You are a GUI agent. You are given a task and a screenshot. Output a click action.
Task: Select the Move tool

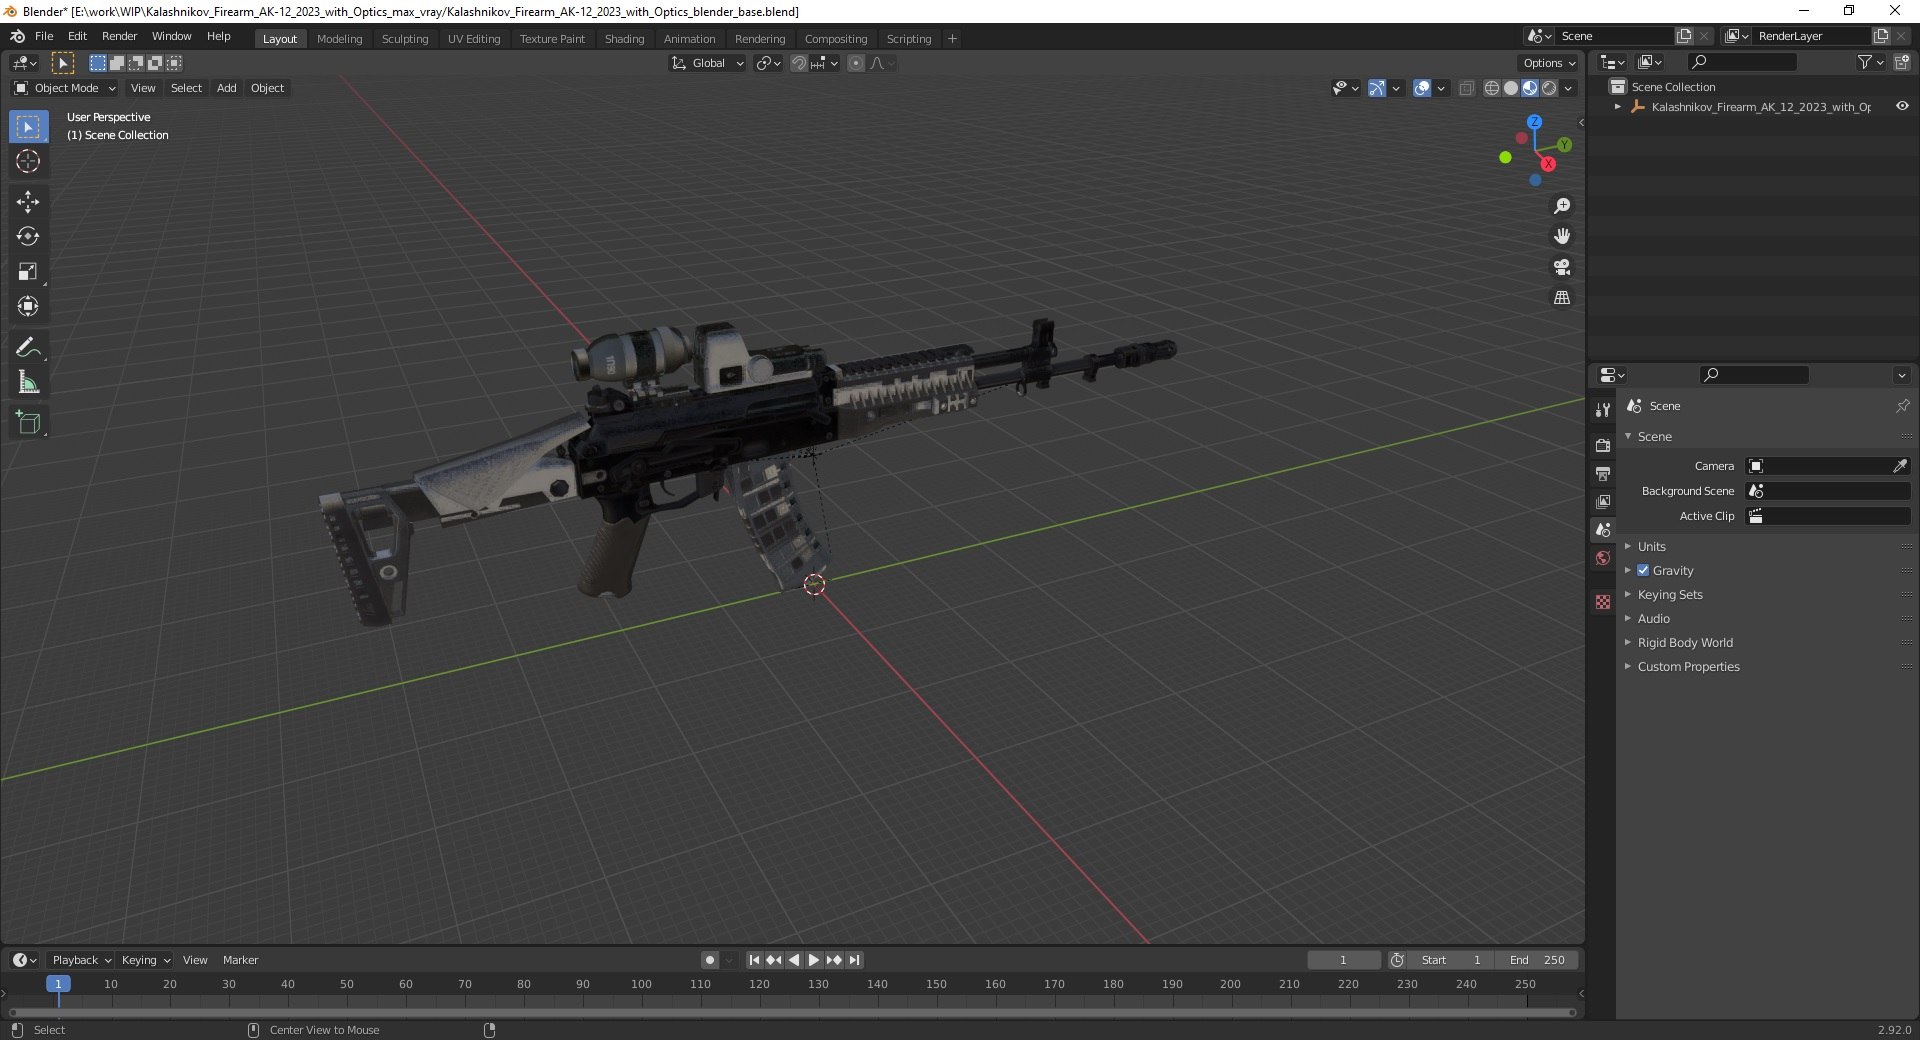tap(28, 202)
